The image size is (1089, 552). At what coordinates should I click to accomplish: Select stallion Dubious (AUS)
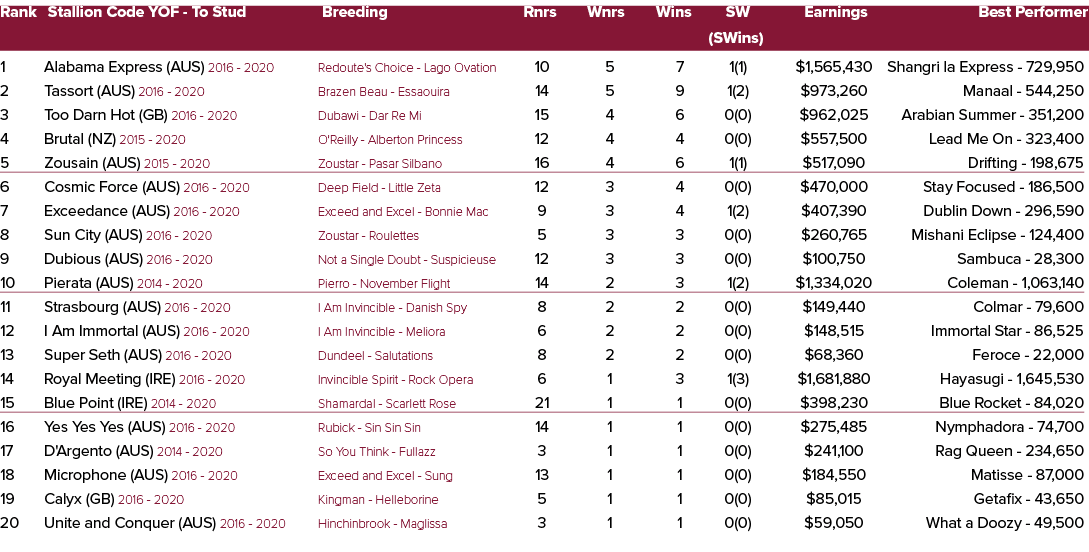point(93,259)
